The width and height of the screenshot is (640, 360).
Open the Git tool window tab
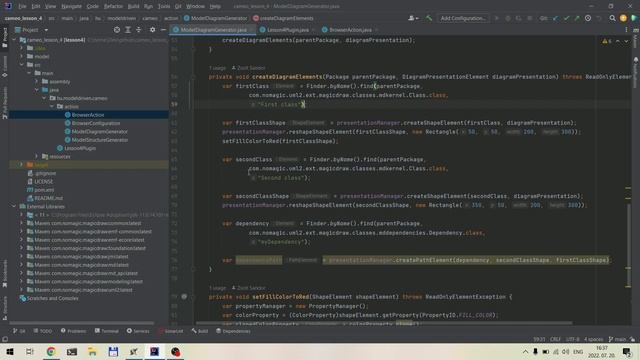pos(19,331)
